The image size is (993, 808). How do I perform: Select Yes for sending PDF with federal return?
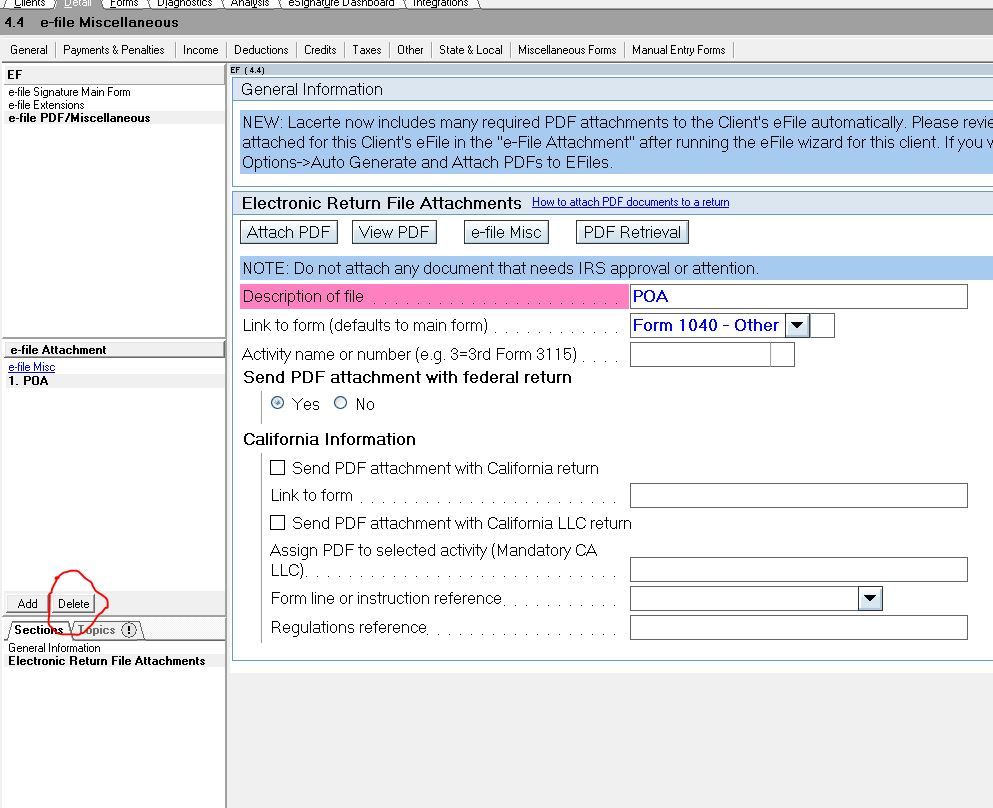click(278, 403)
